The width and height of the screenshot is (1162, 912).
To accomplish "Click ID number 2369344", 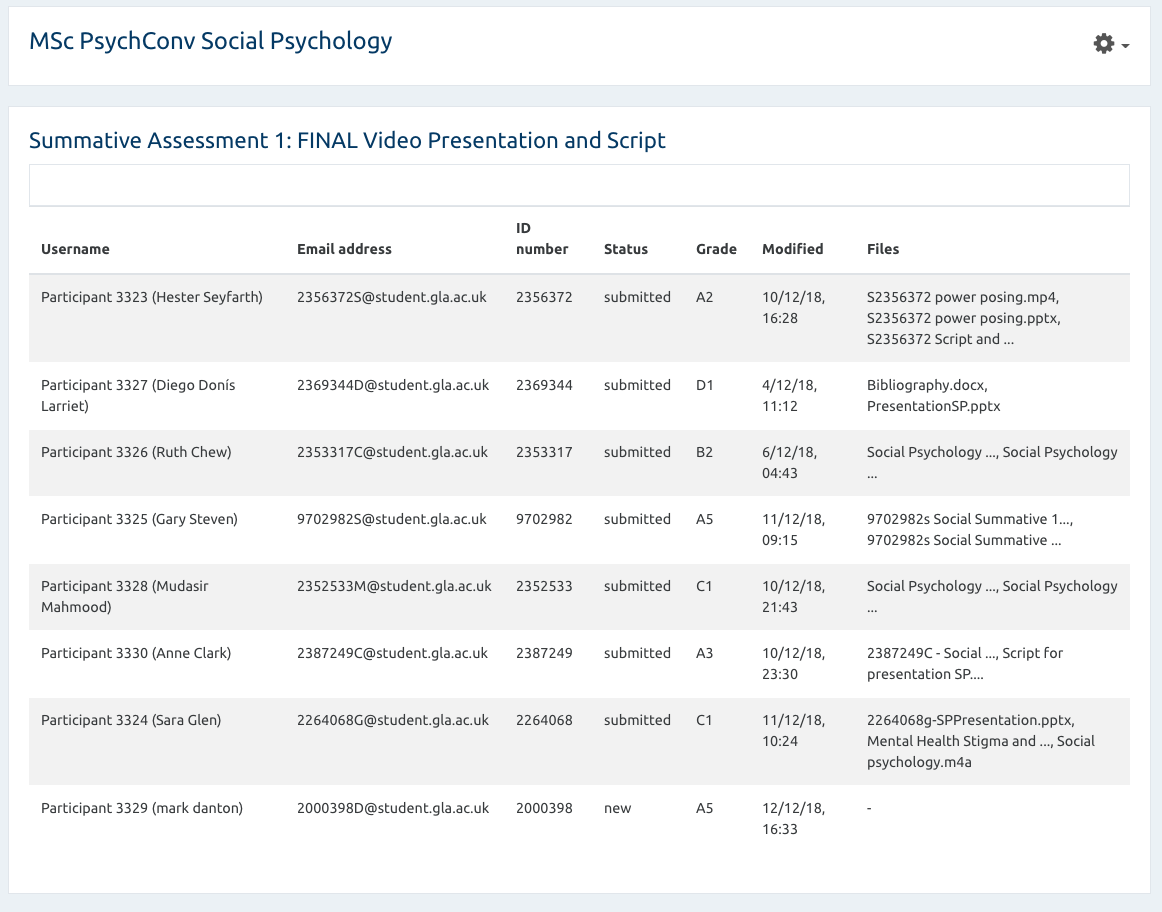I will click(544, 385).
